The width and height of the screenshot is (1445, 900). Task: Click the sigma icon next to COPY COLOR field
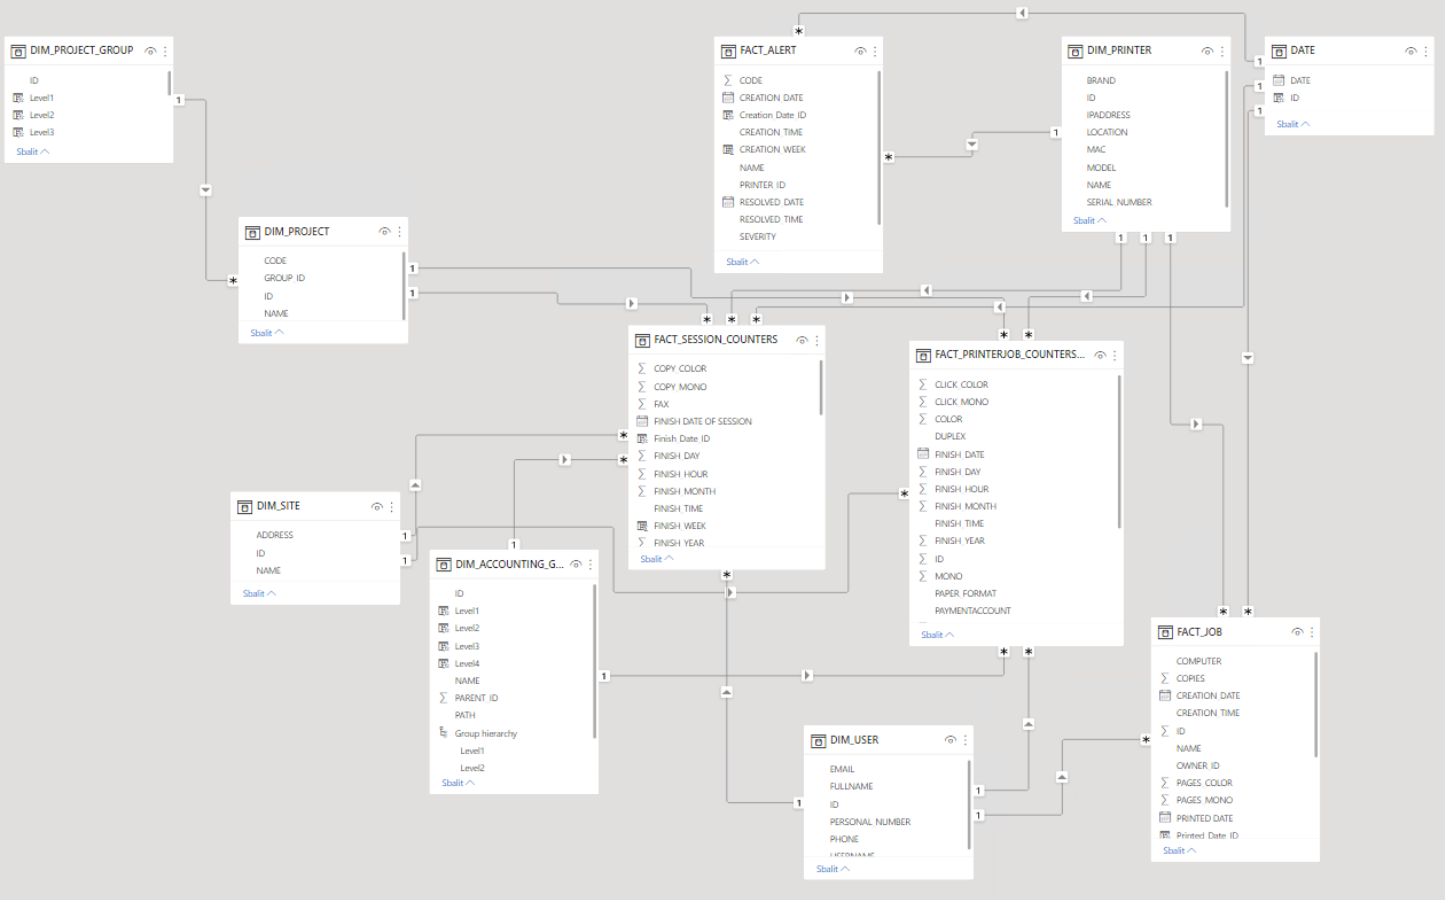coord(643,368)
